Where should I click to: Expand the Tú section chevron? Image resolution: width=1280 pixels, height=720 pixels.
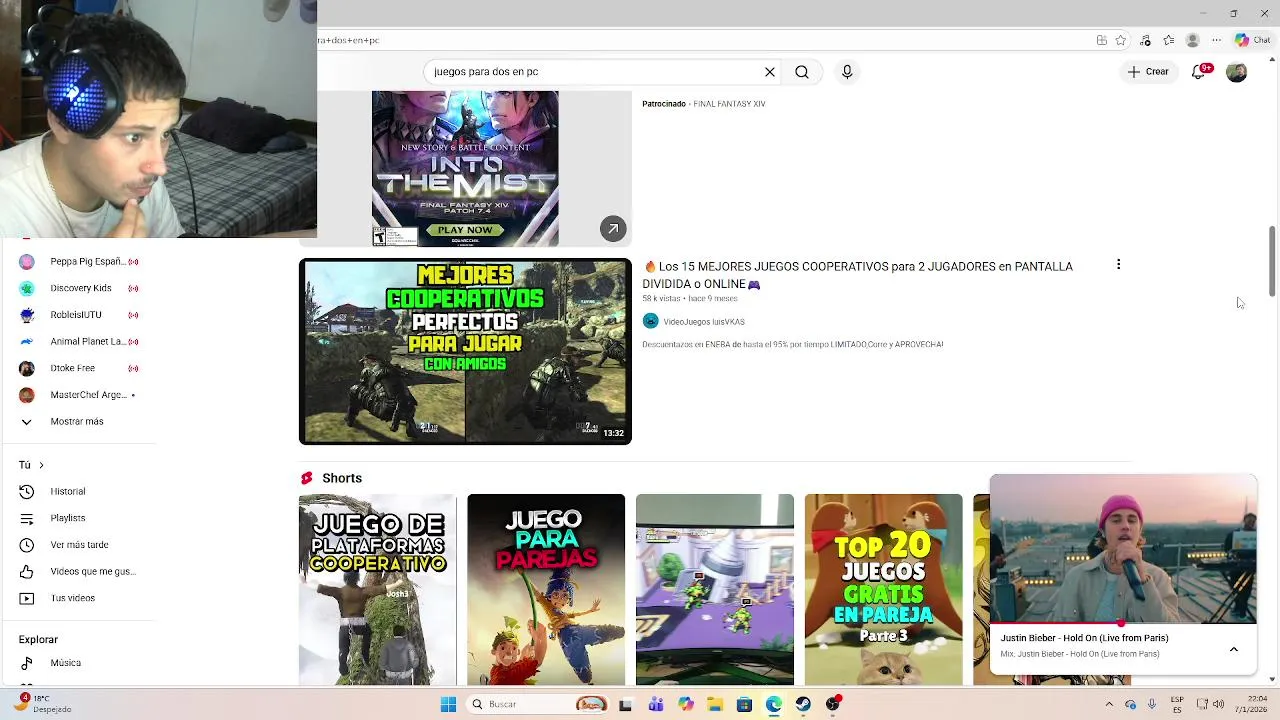[41, 465]
